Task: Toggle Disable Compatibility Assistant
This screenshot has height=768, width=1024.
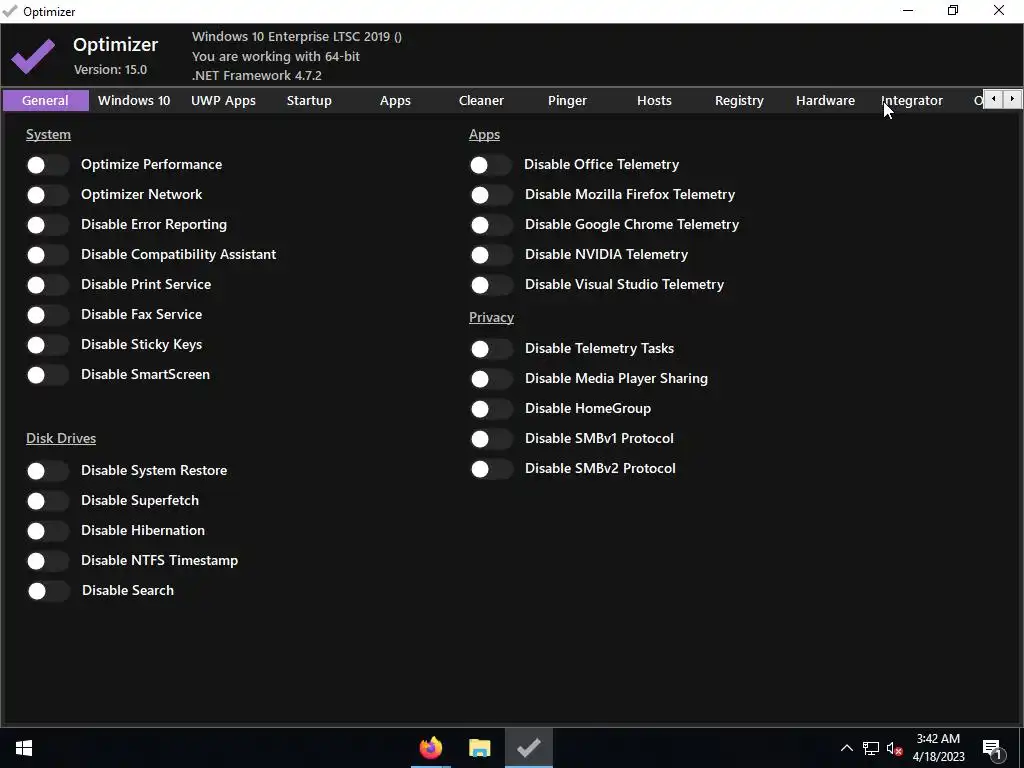Action: [48, 255]
